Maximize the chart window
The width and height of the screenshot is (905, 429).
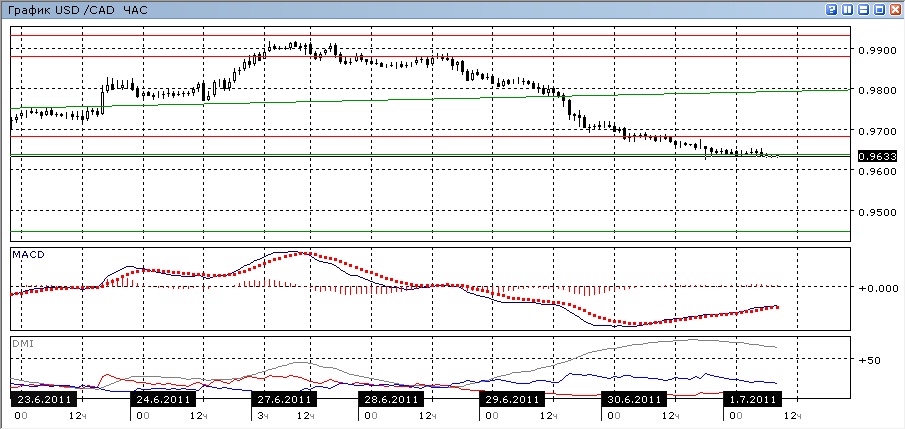[x=880, y=10]
